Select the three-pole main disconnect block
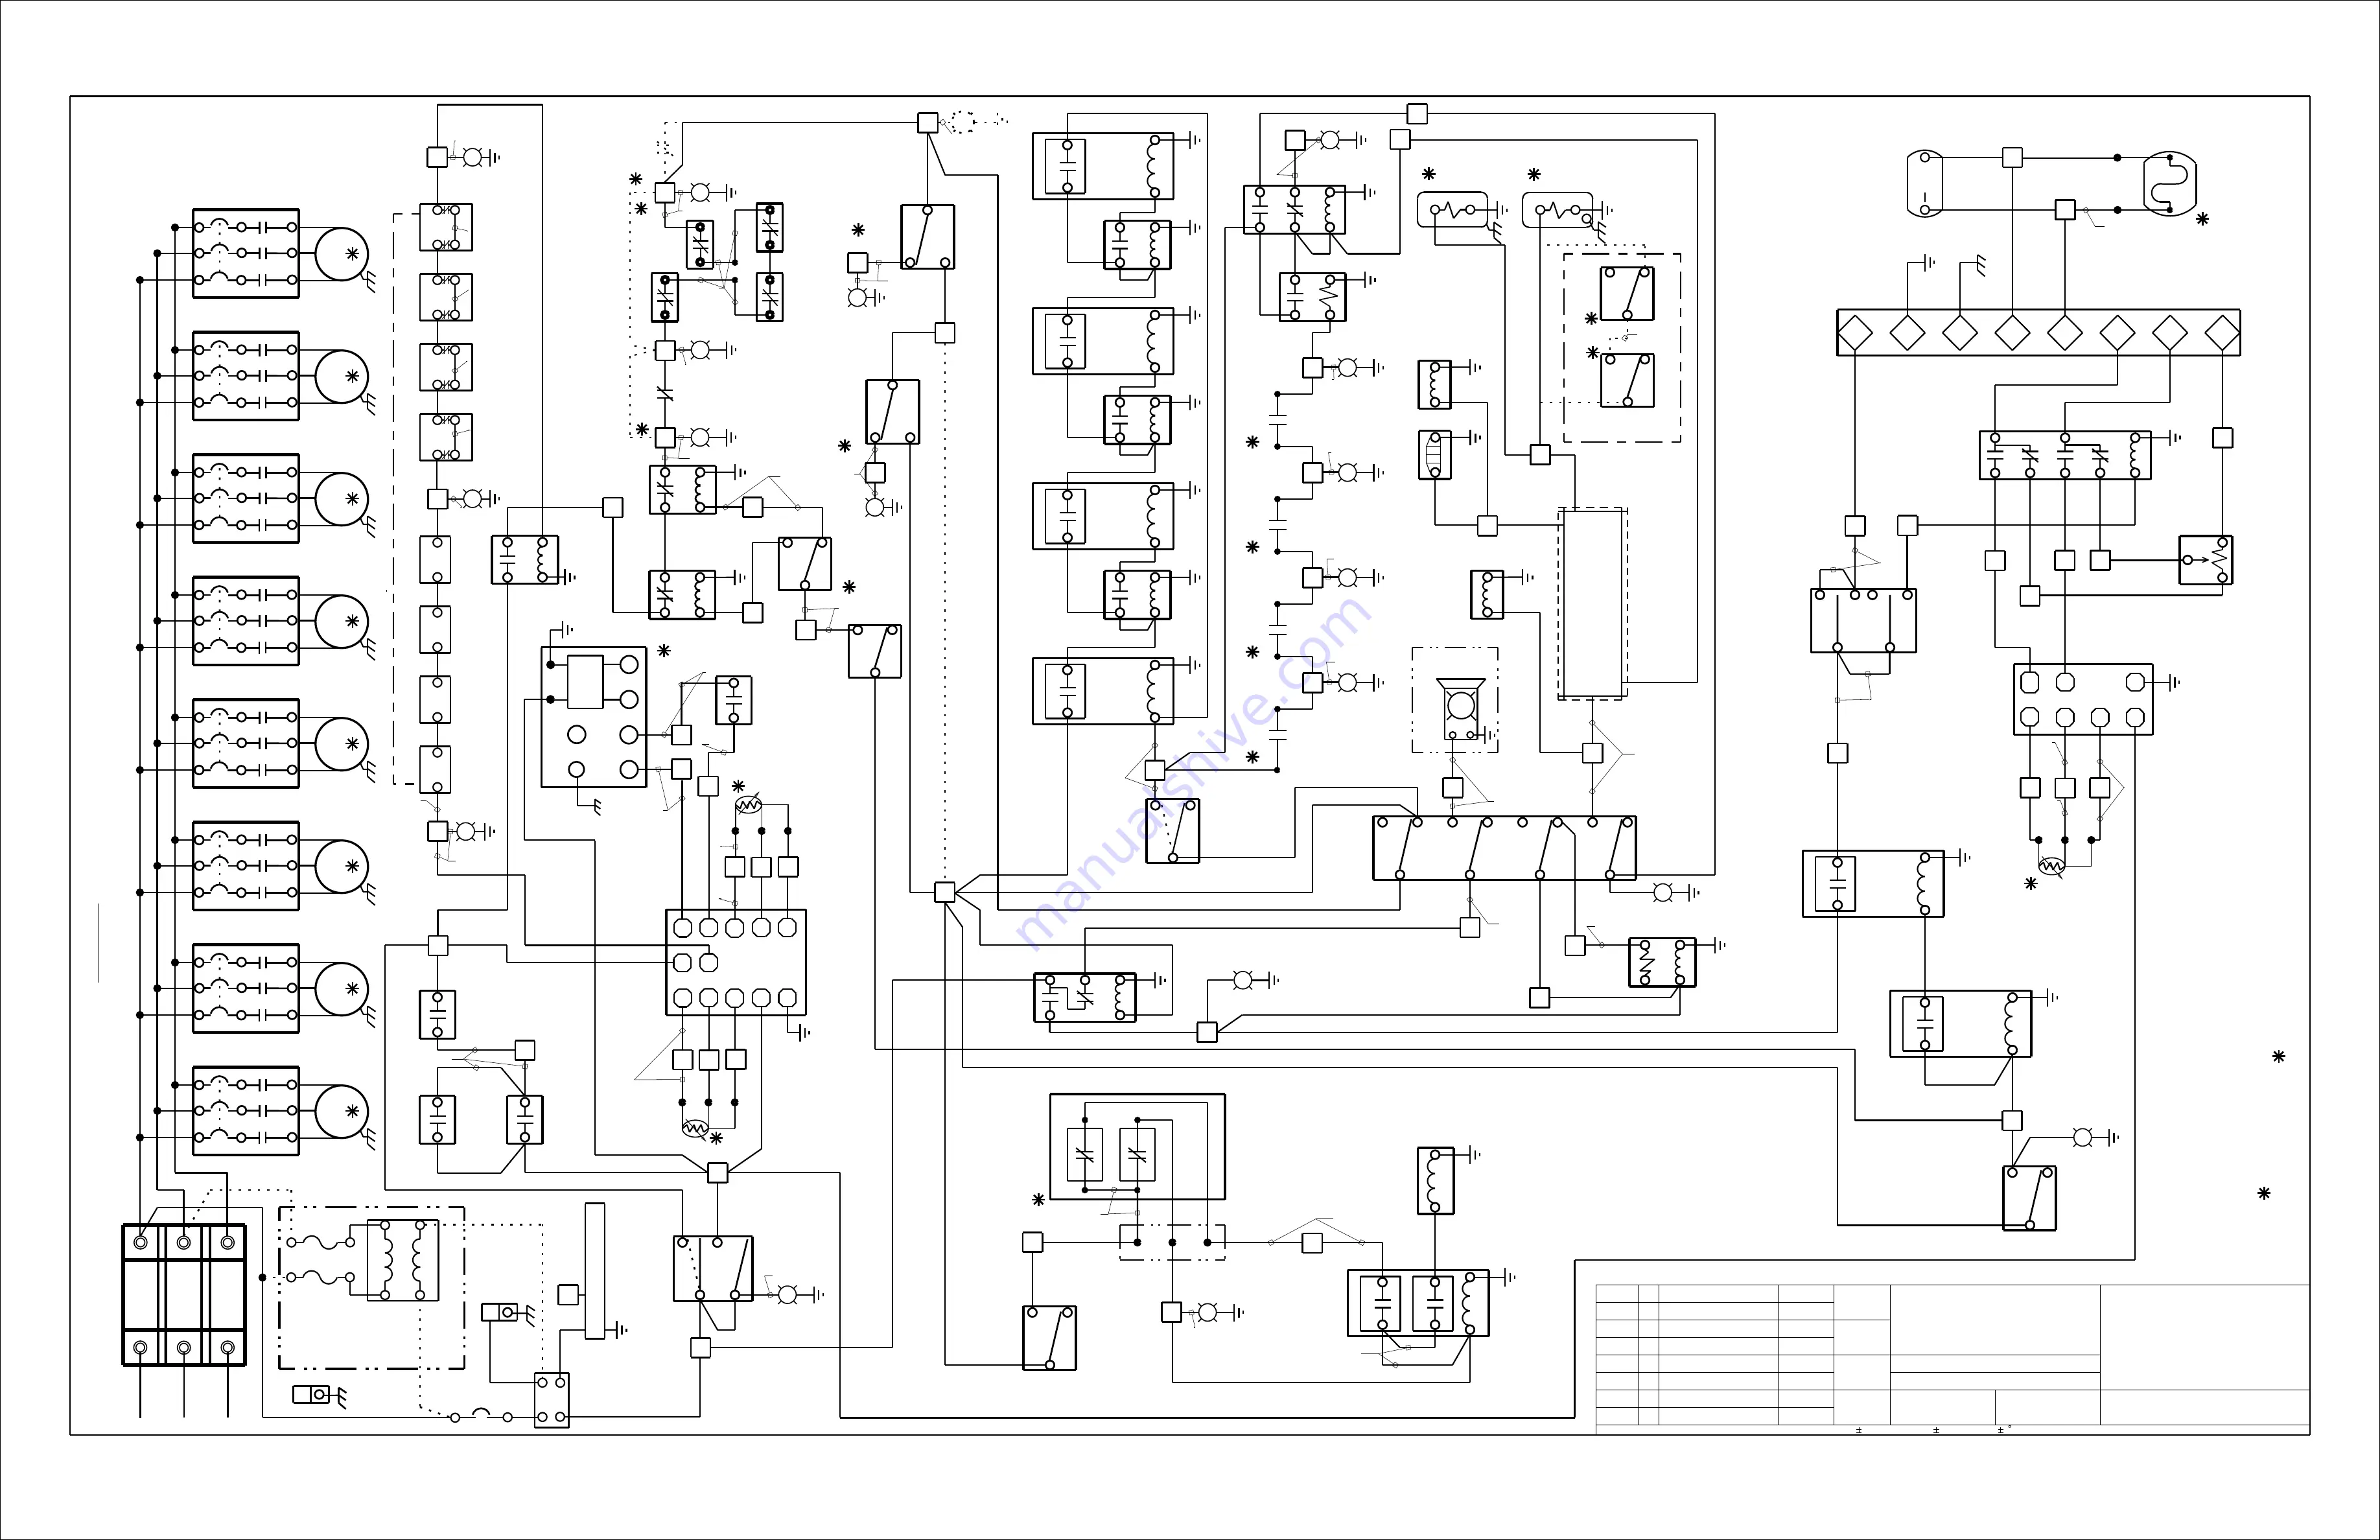The width and height of the screenshot is (2380, 1540). pos(184,1295)
